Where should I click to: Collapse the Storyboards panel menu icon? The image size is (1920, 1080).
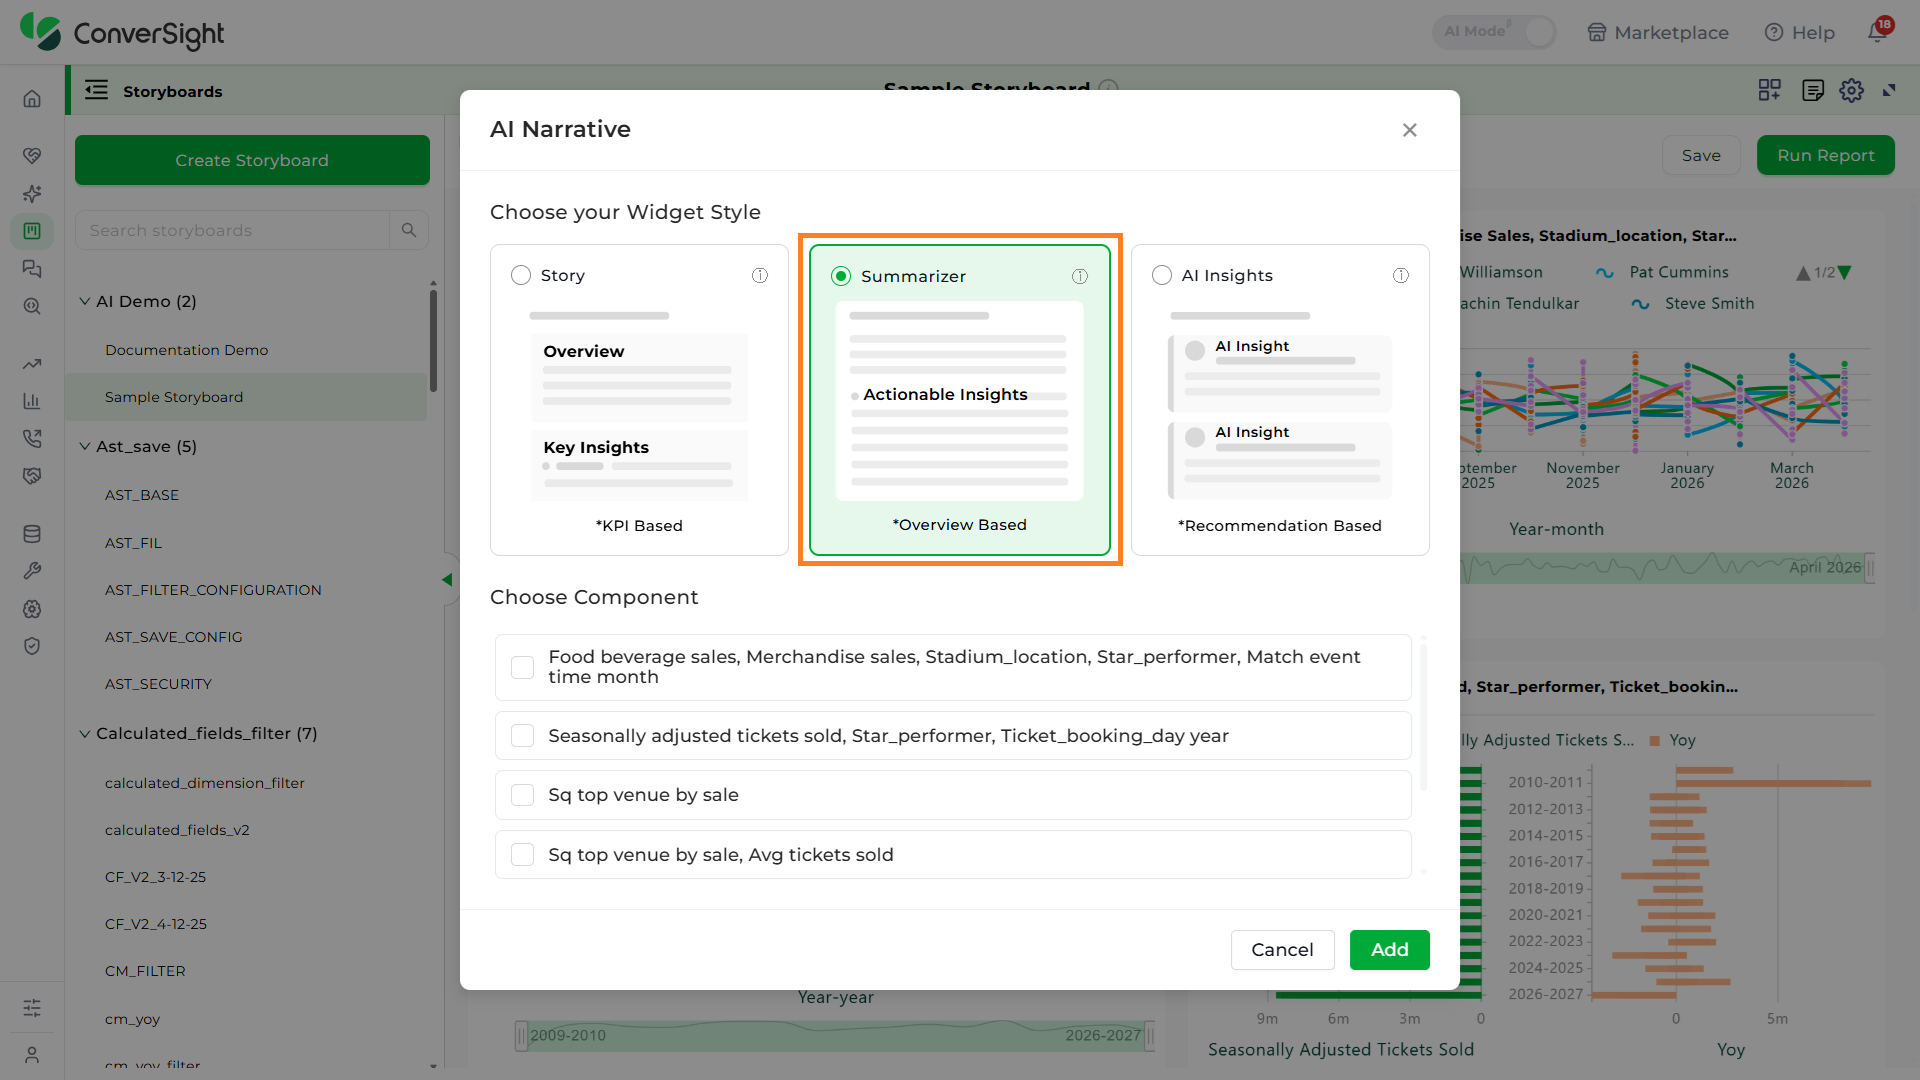tap(96, 90)
